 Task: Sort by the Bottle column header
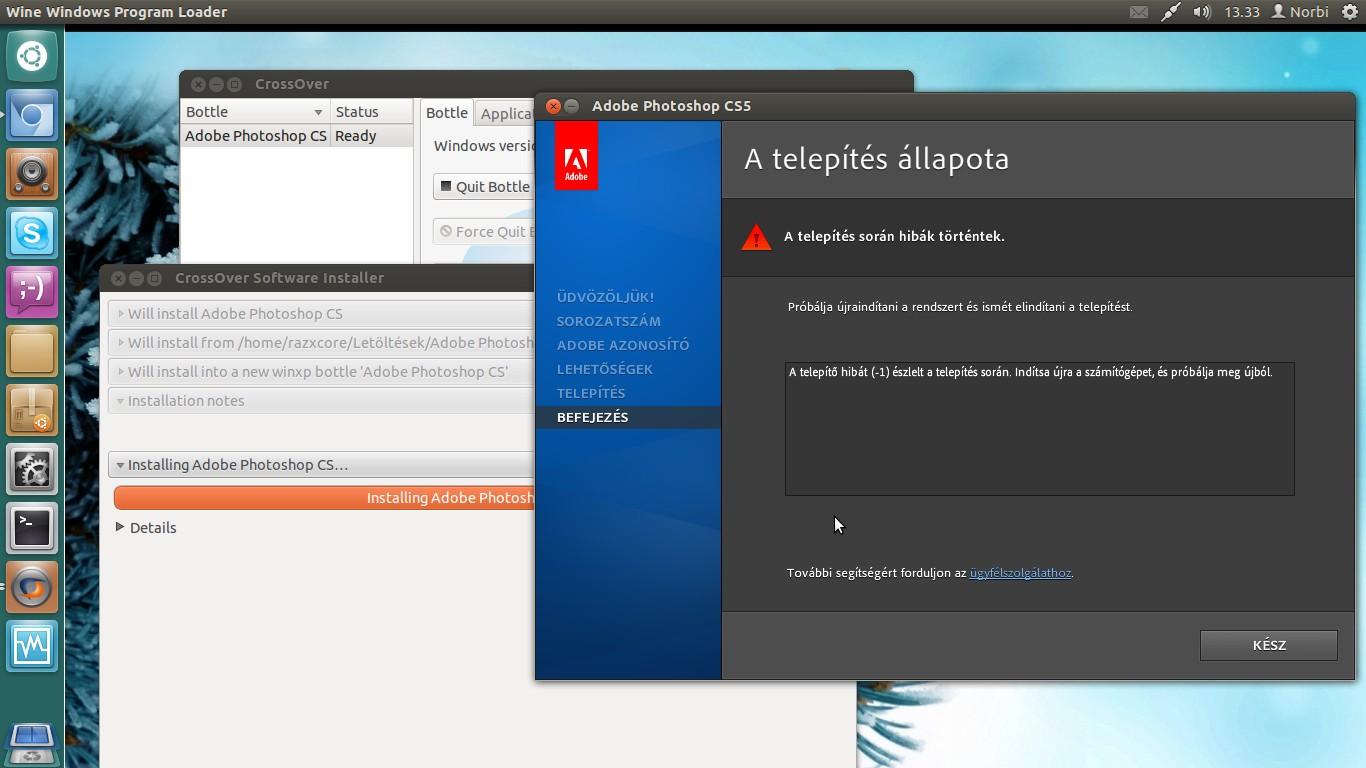(255, 112)
